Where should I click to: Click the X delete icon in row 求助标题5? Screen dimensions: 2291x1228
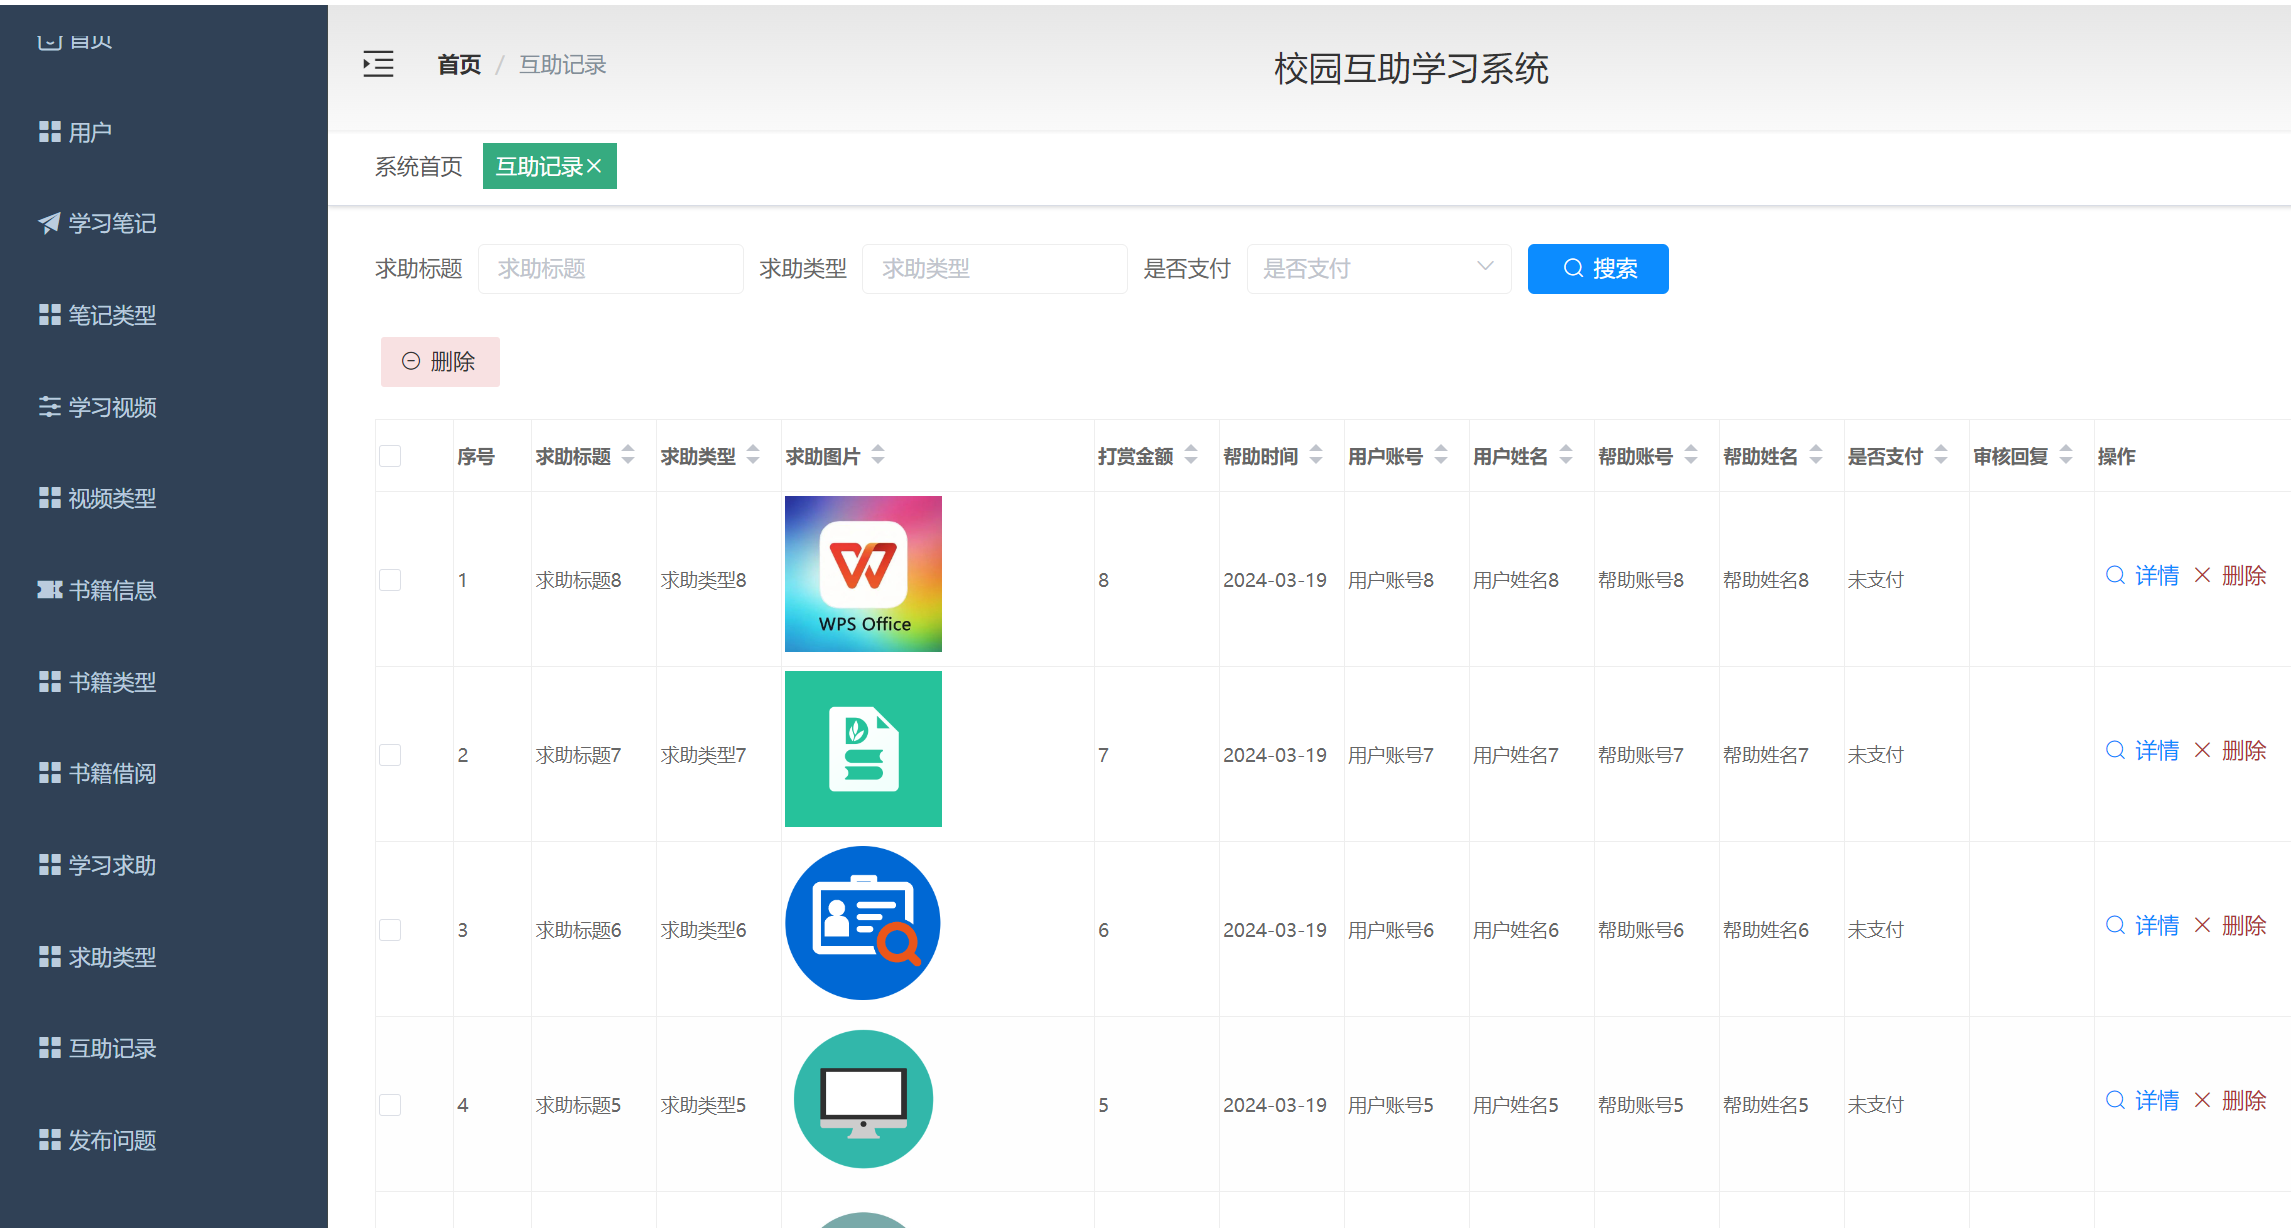pos(2202,1100)
